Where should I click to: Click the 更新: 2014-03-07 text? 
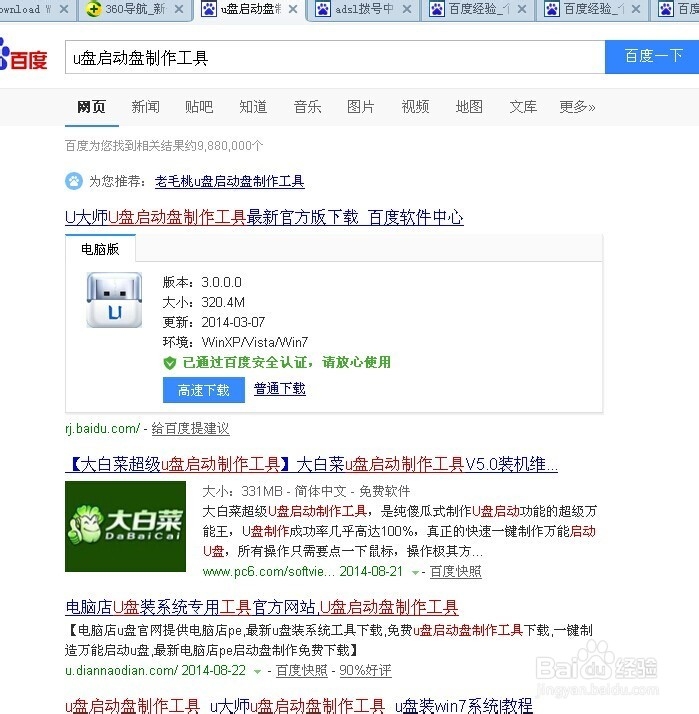214,322
